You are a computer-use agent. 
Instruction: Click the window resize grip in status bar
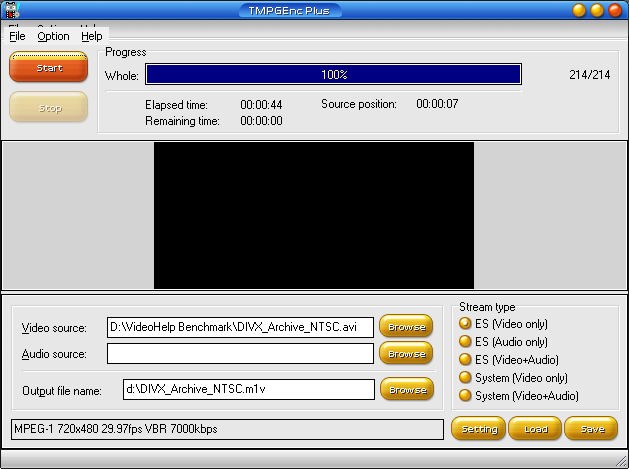(x=621, y=461)
